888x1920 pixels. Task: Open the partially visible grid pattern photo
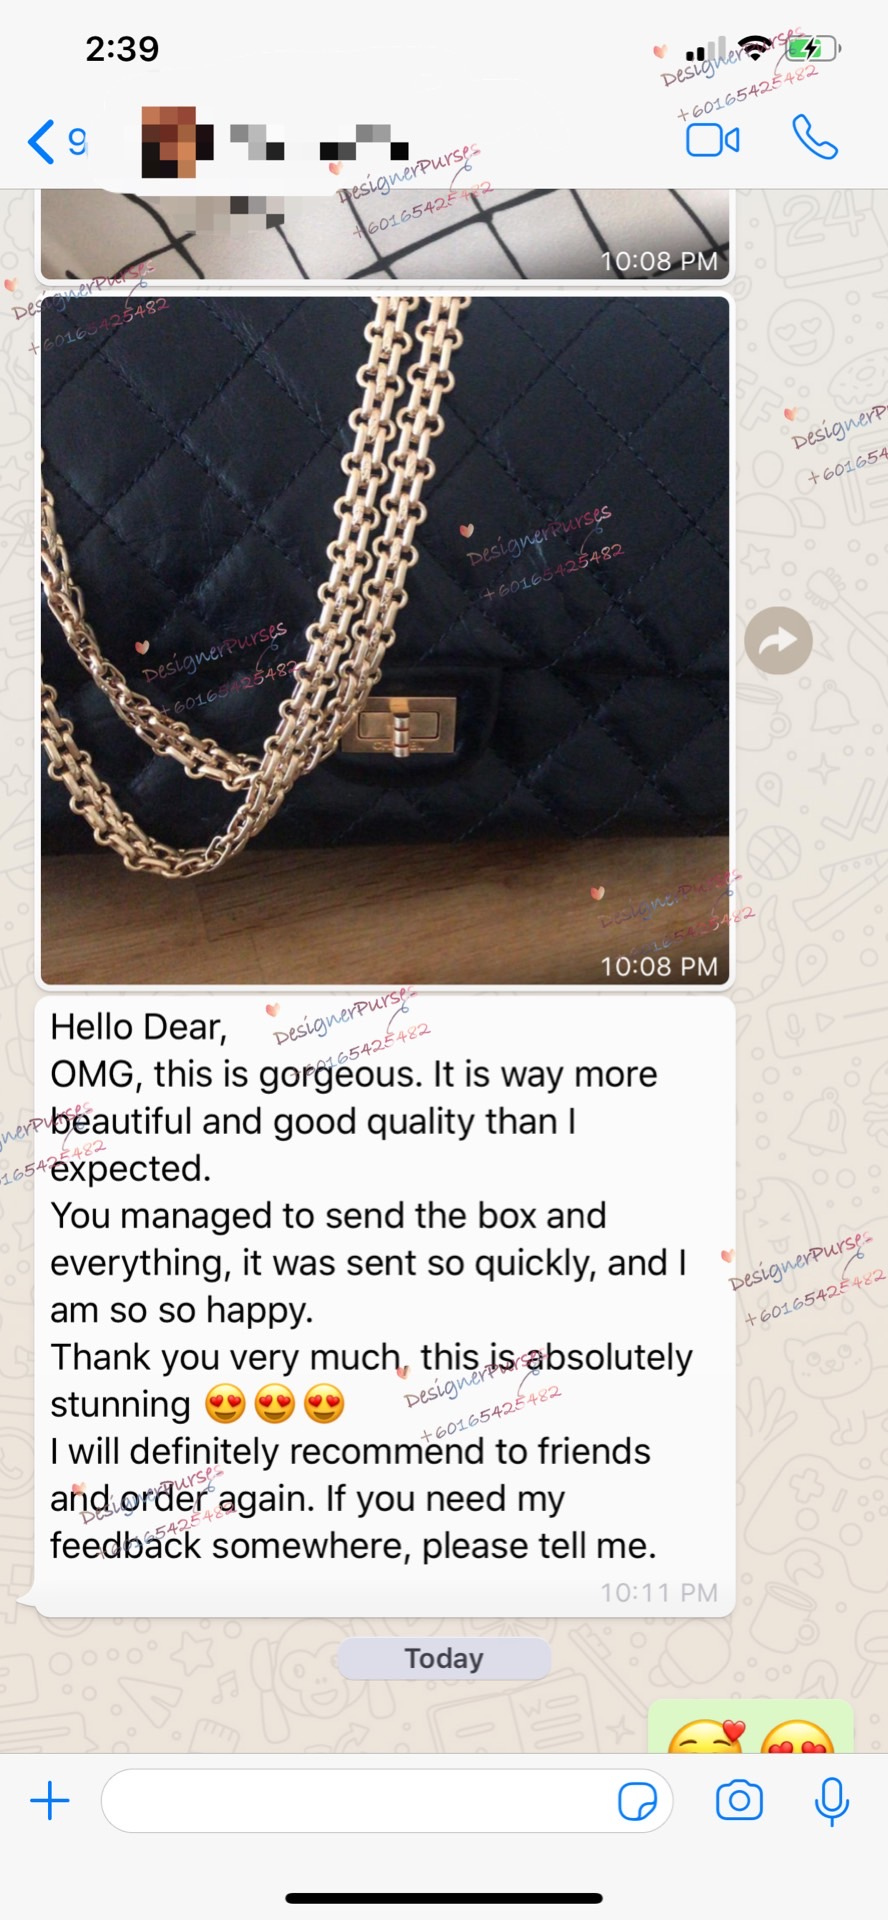tap(385, 235)
